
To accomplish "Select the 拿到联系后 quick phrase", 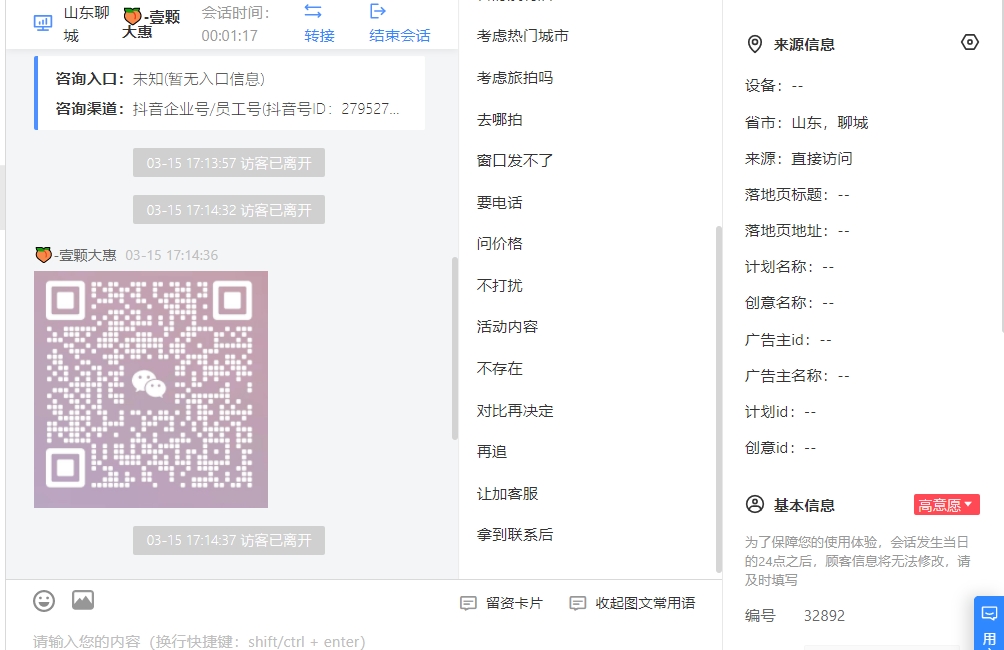I will pos(515,535).
